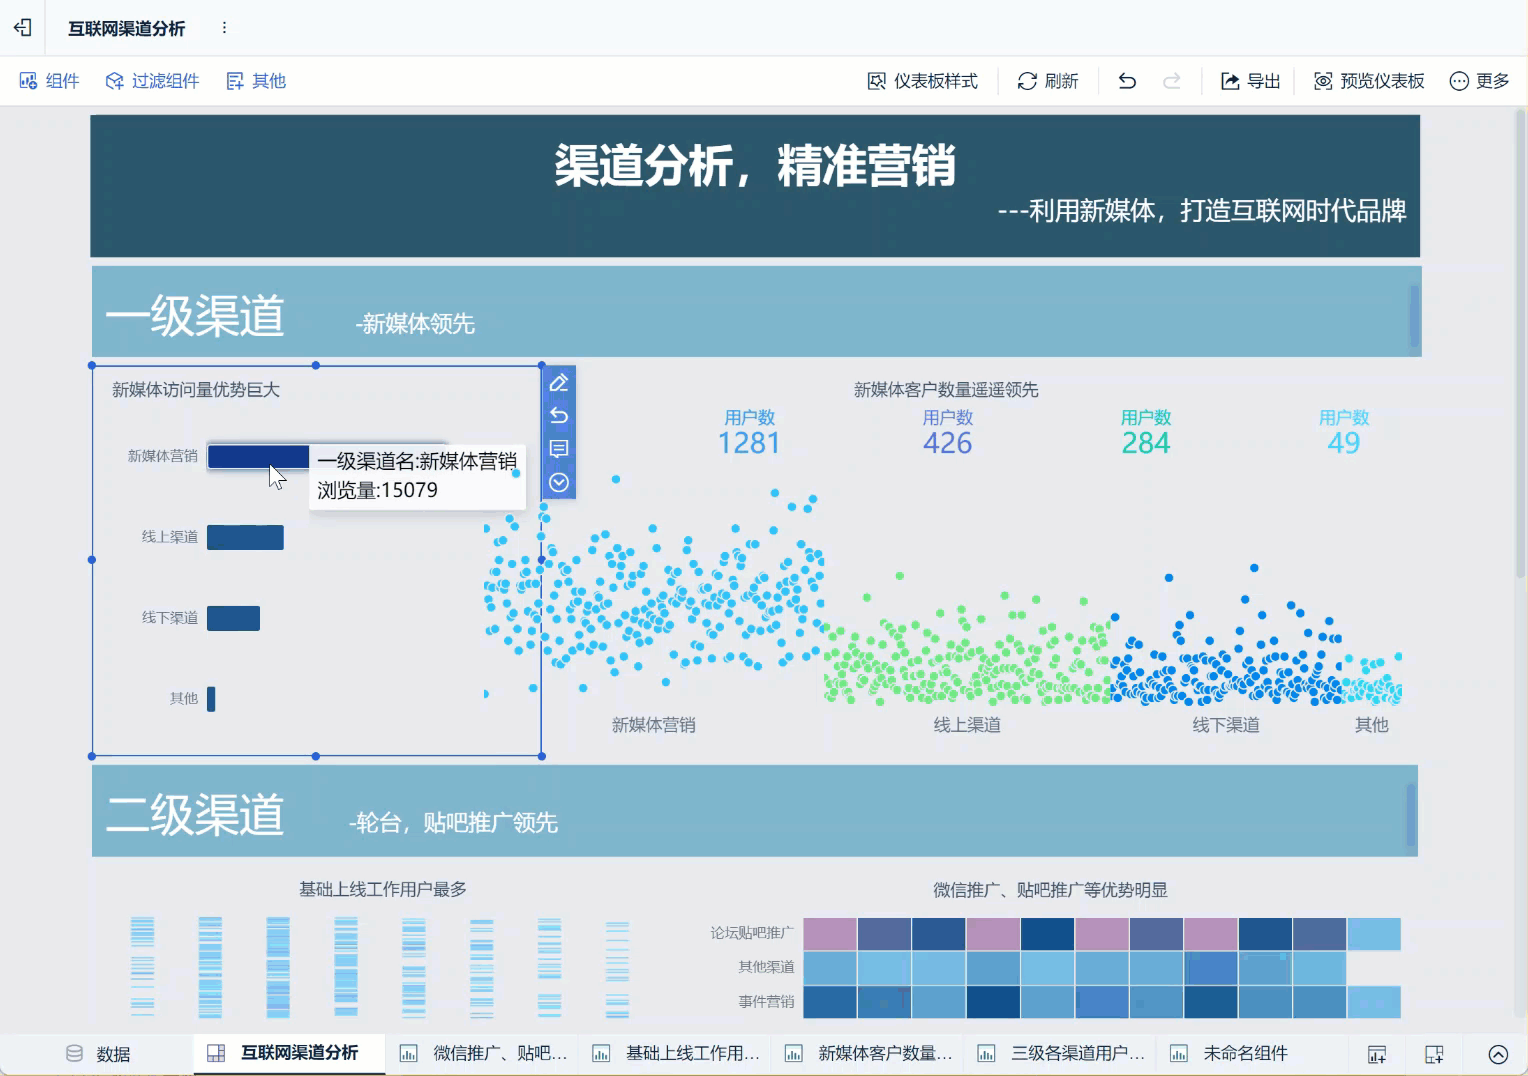Open the three-dot menu beside 互联网渠道分析 title

coord(224,28)
